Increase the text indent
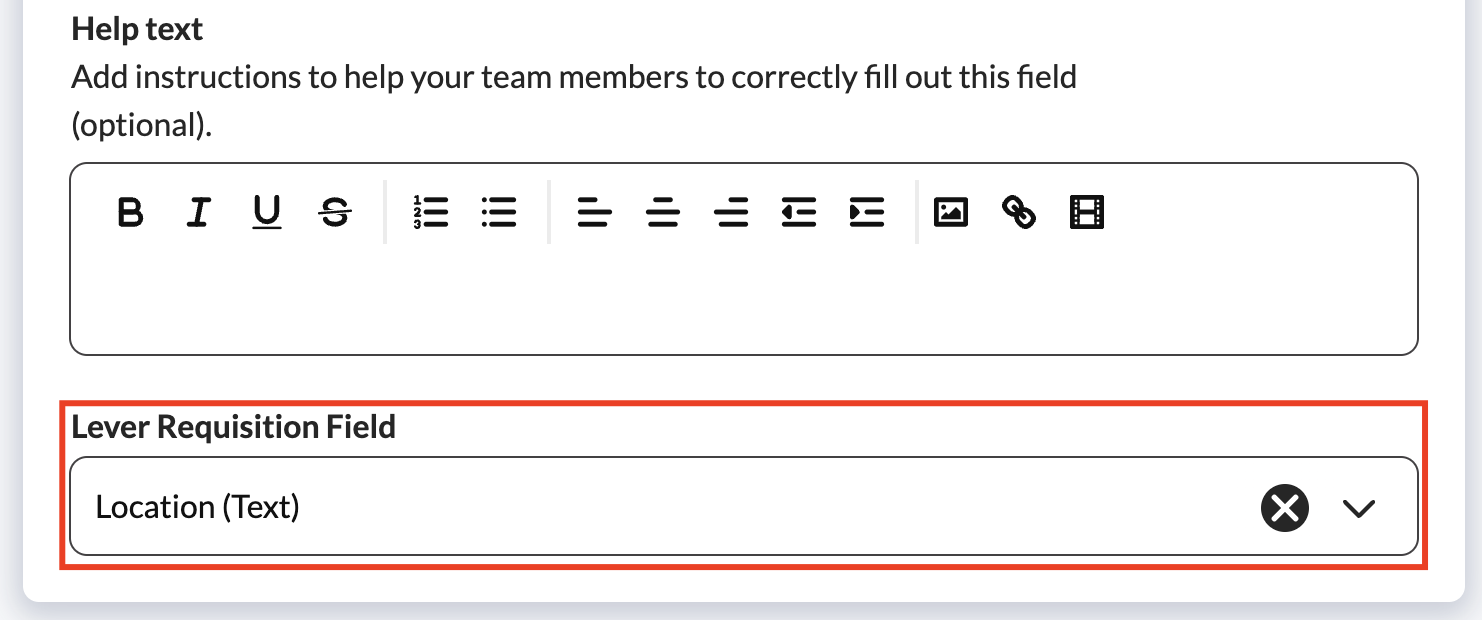Viewport: 1482px width, 620px height. [x=867, y=212]
